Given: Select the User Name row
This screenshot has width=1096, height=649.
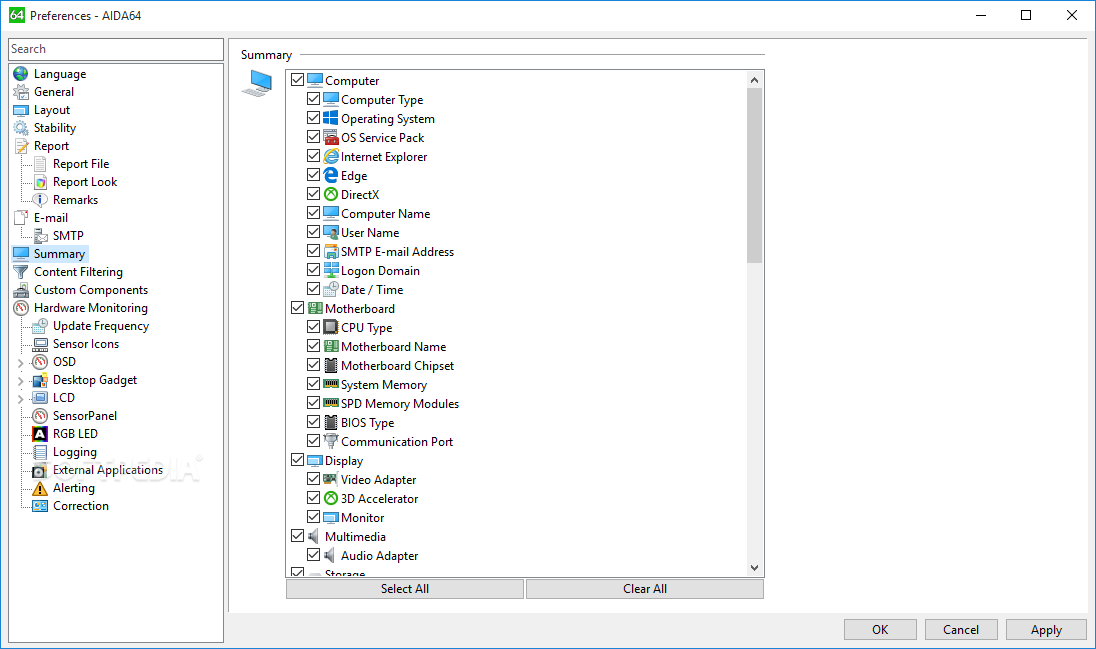Looking at the screenshot, I should 370,232.
